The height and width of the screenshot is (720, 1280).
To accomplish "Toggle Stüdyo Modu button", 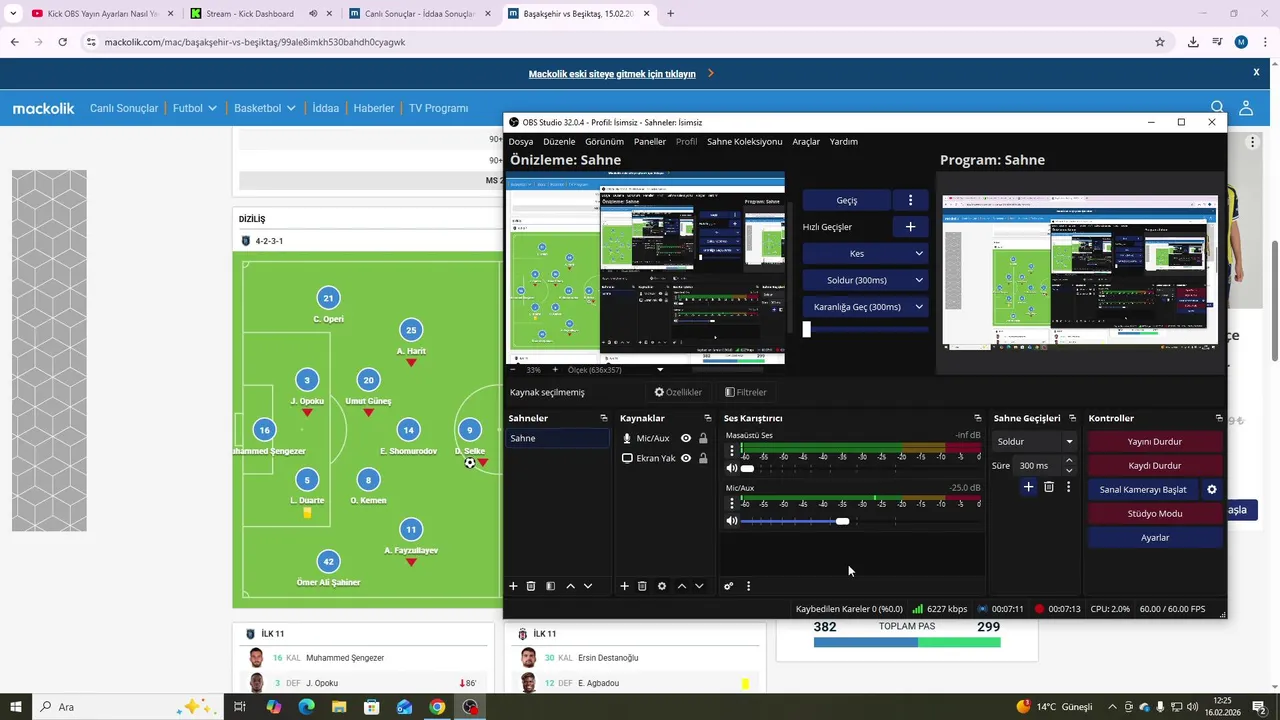I will (x=1155, y=513).
